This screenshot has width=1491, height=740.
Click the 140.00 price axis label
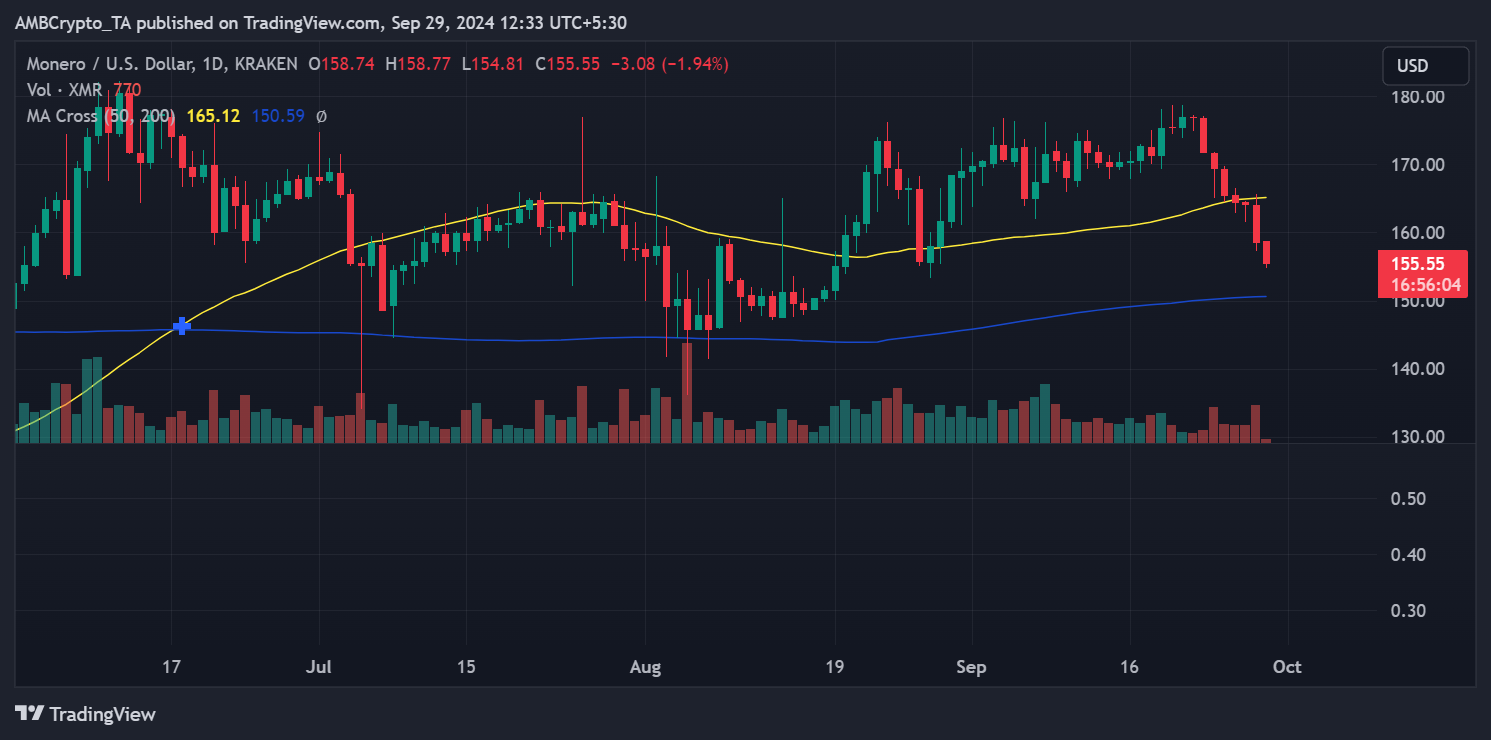[x=1420, y=369]
